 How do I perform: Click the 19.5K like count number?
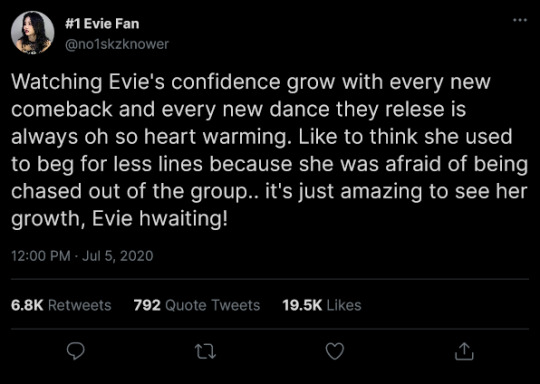pyautogui.click(x=302, y=305)
